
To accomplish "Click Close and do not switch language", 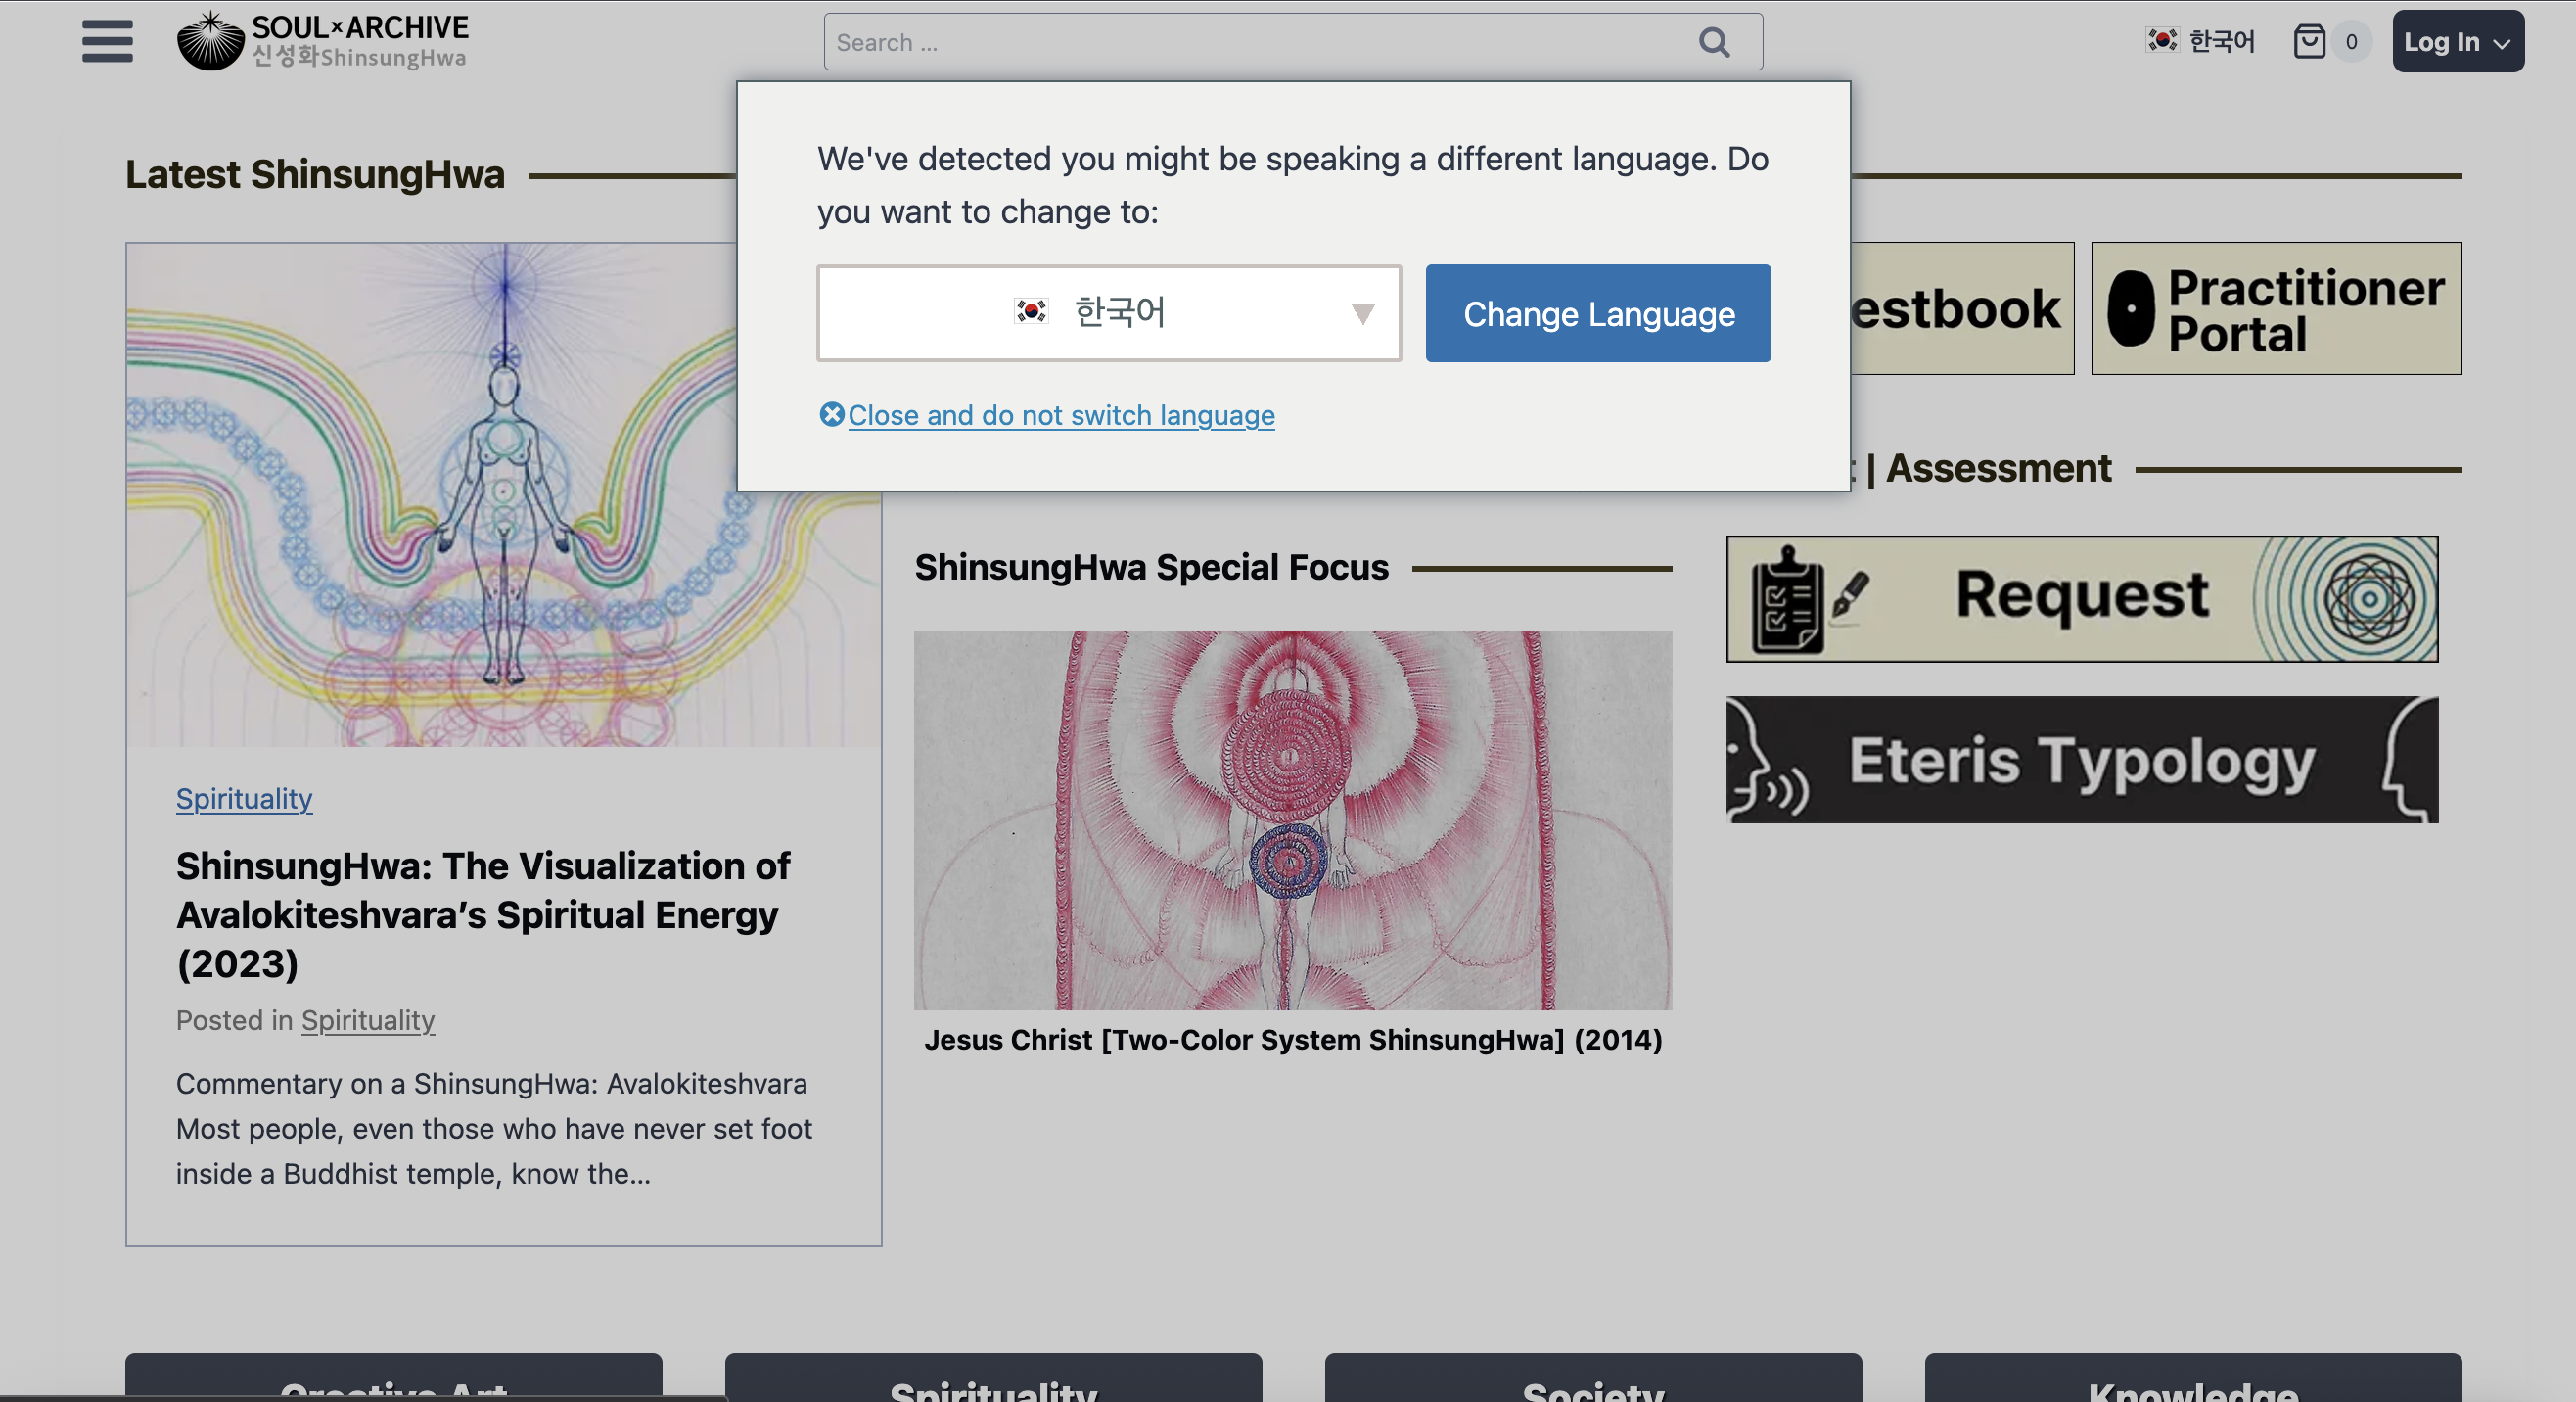I will (1060, 415).
